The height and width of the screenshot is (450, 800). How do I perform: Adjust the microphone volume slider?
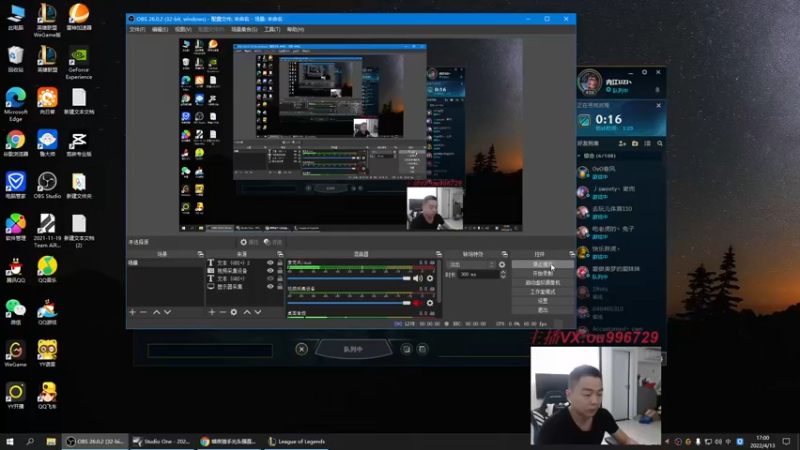(x=349, y=278)
